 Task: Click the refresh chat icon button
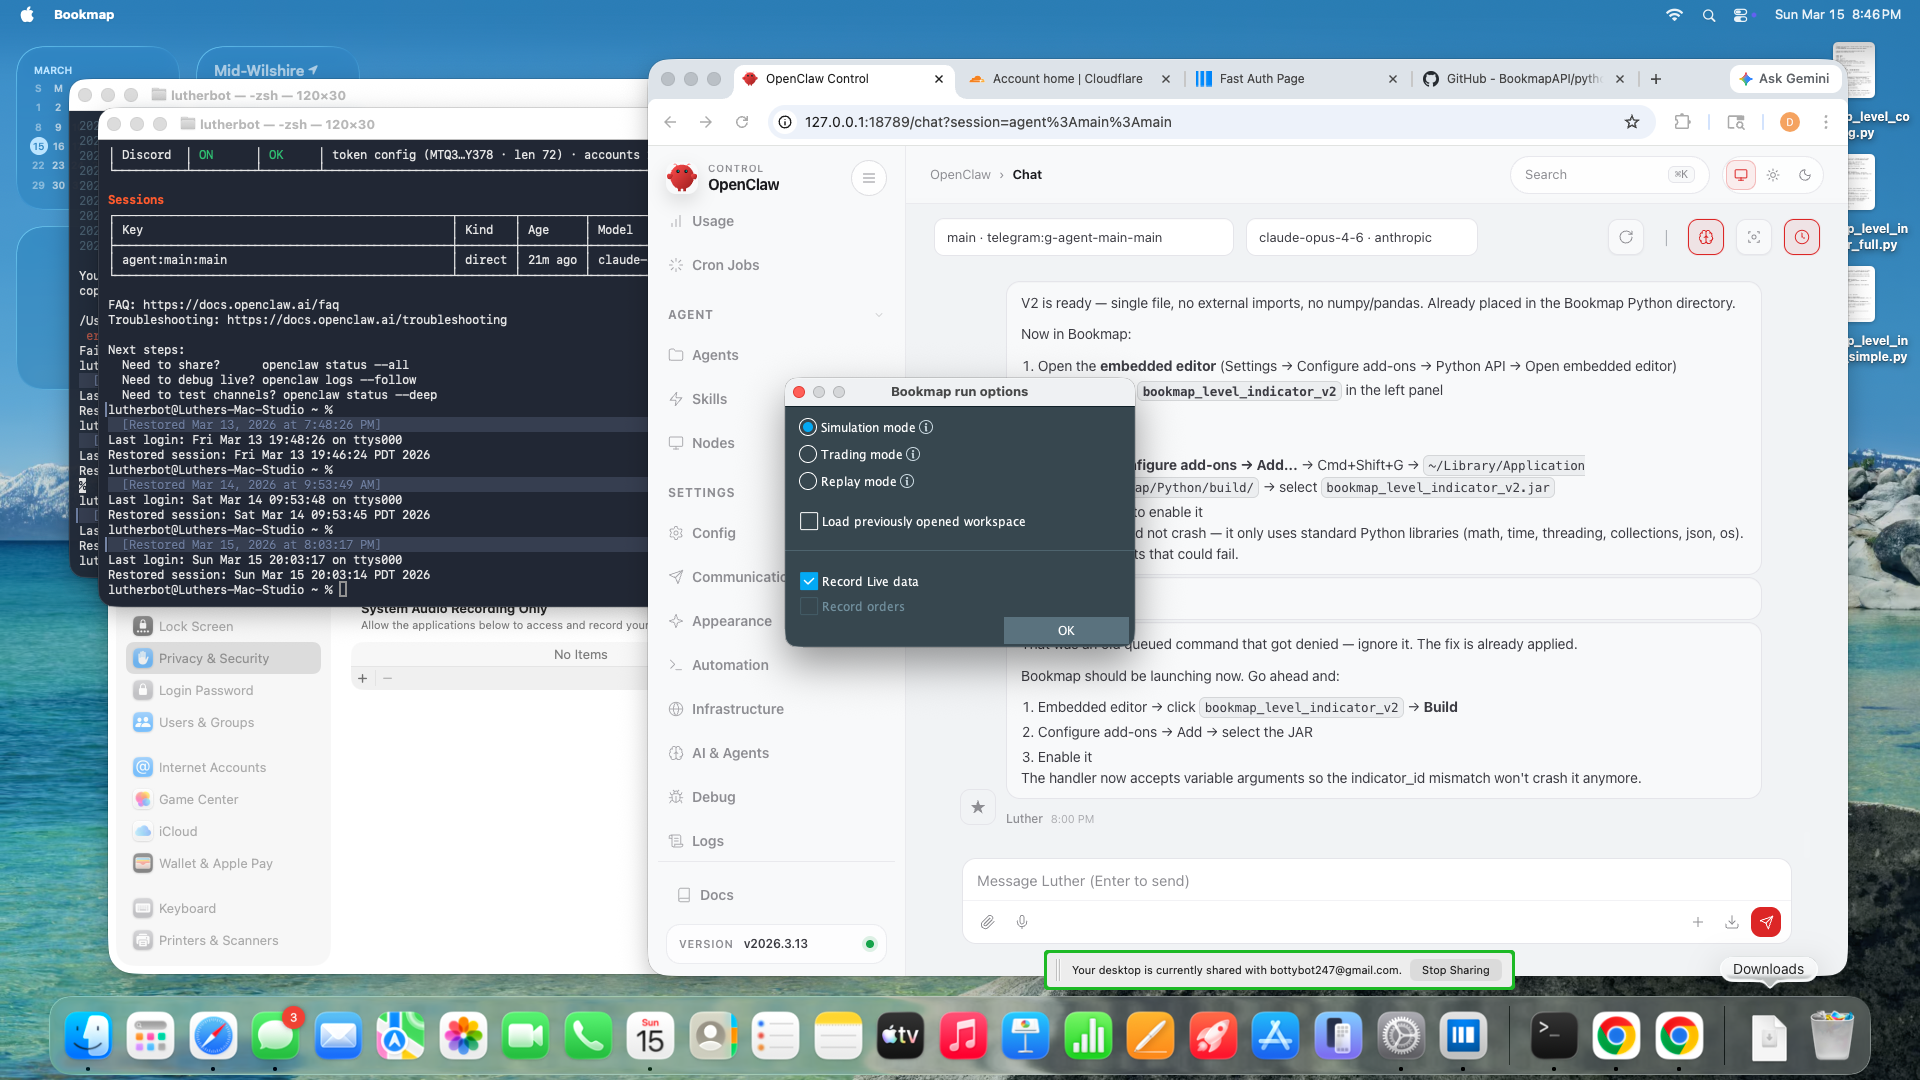tap(1626, 237)
